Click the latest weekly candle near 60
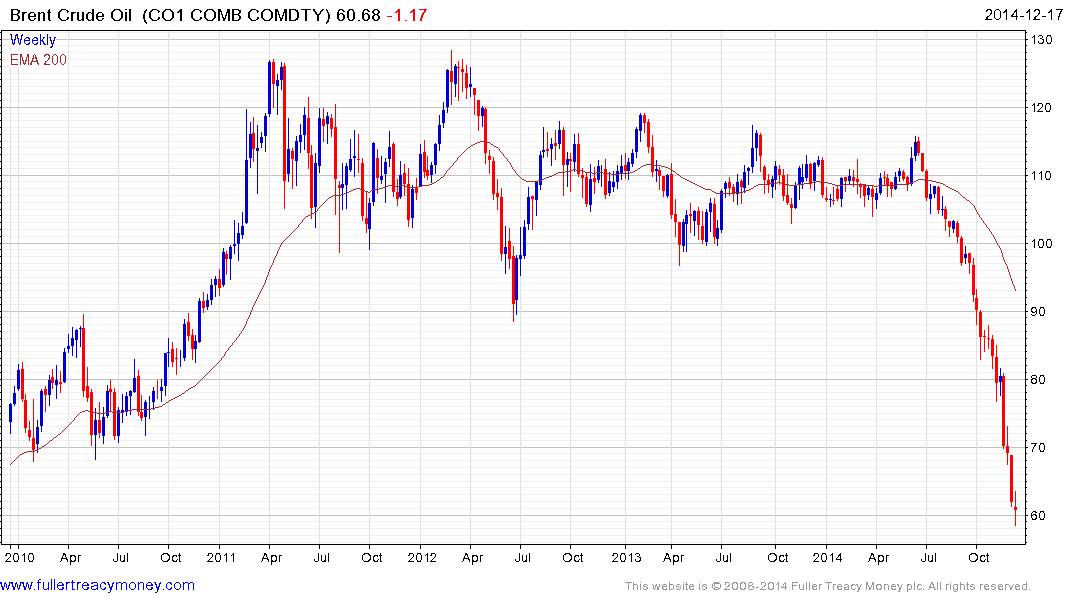Screen dimensions: 1075x600 pos(1015,508)
